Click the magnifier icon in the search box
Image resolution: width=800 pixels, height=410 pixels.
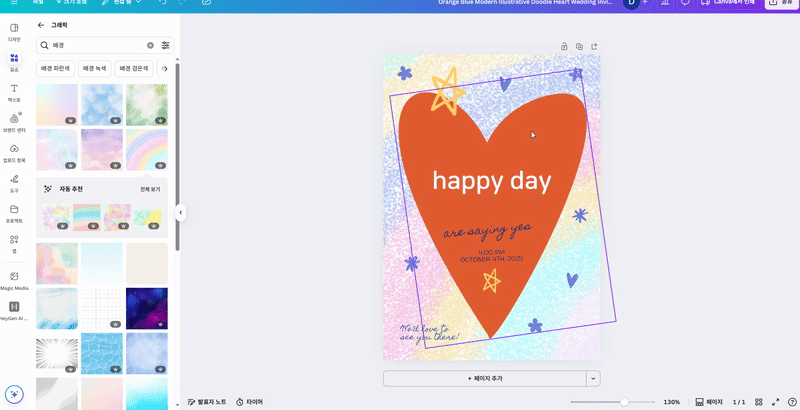point(45,45)
